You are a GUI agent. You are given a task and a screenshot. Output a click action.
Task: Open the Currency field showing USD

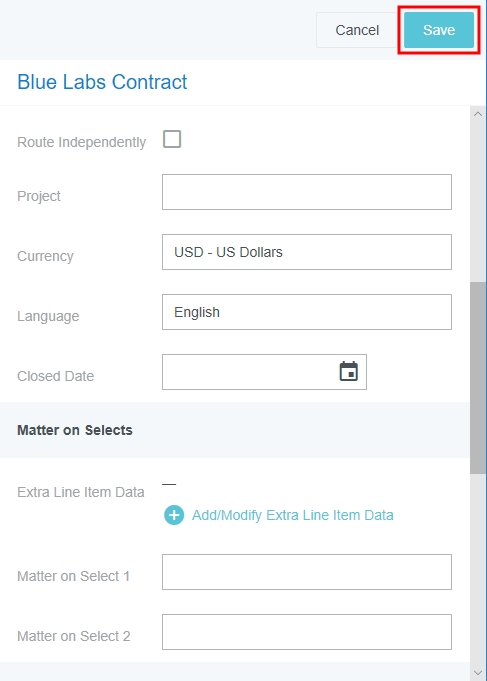click(x=307, y=252)
